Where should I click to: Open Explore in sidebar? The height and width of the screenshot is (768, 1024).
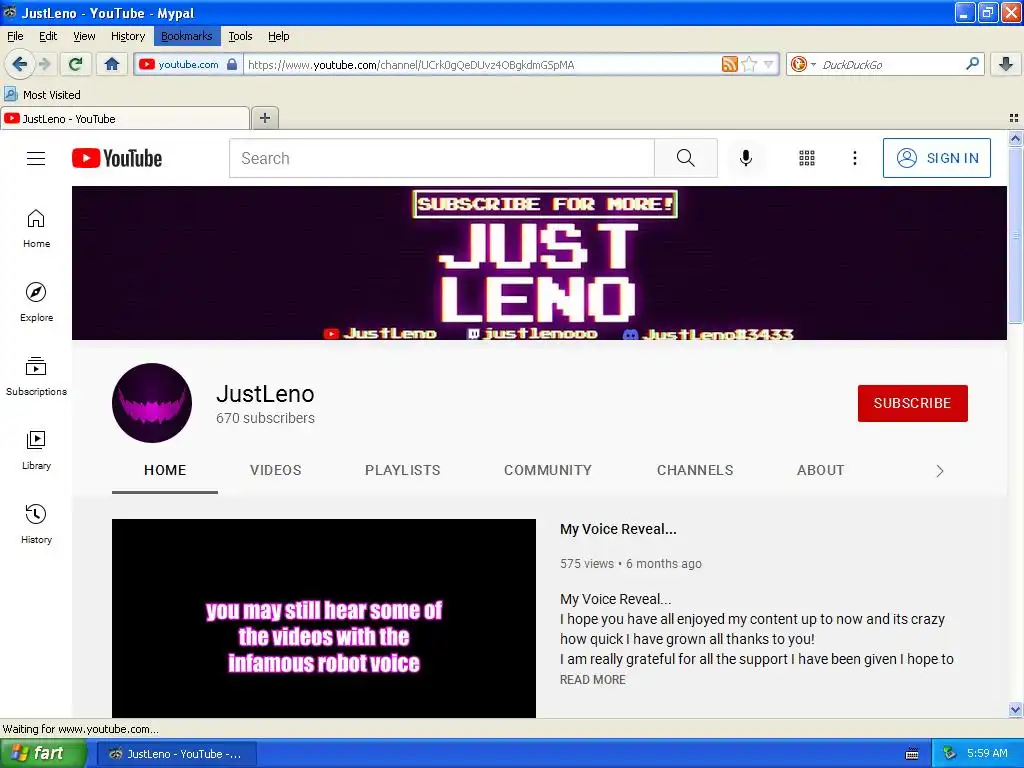pyautogui.click(x=37, y=302)
